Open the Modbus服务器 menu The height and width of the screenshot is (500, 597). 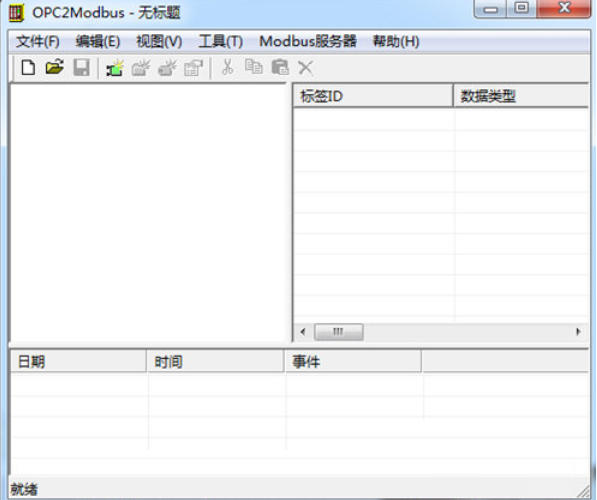pos(308,41)
